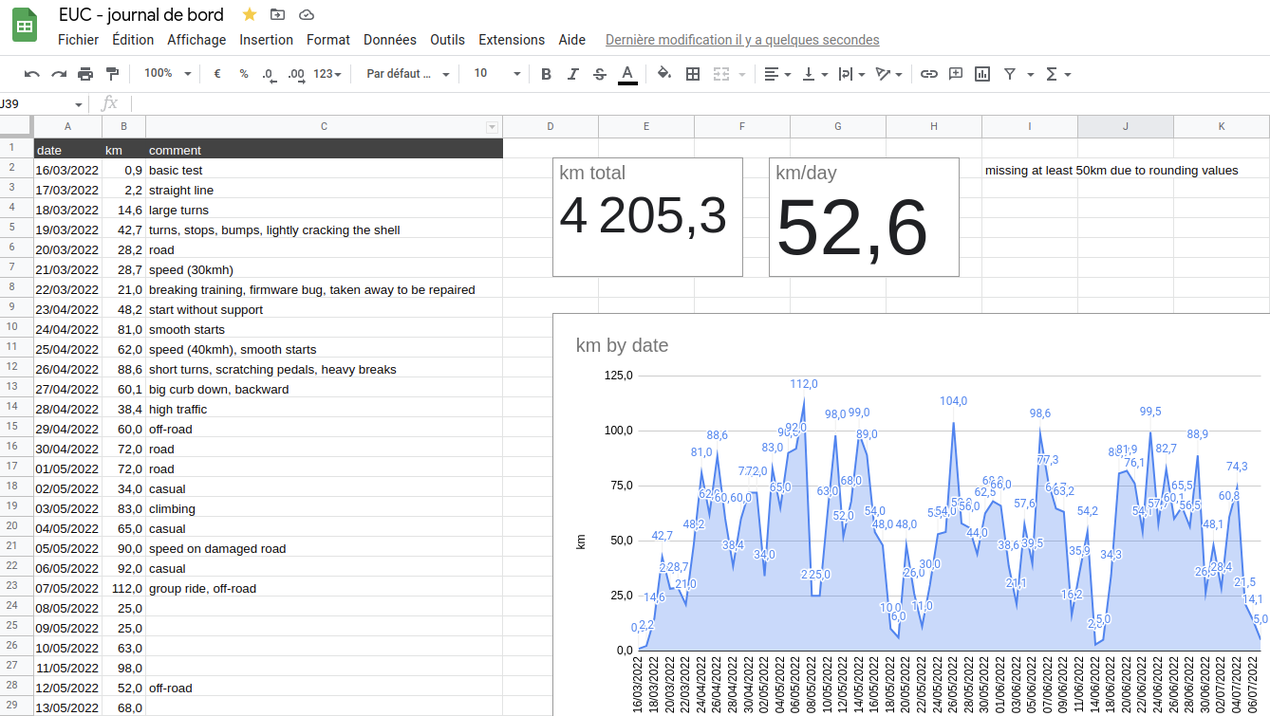The width and height of the screenshot is (1270, 716).
Task: Toggle bold formatting
Action: click(x=546, y=74)
